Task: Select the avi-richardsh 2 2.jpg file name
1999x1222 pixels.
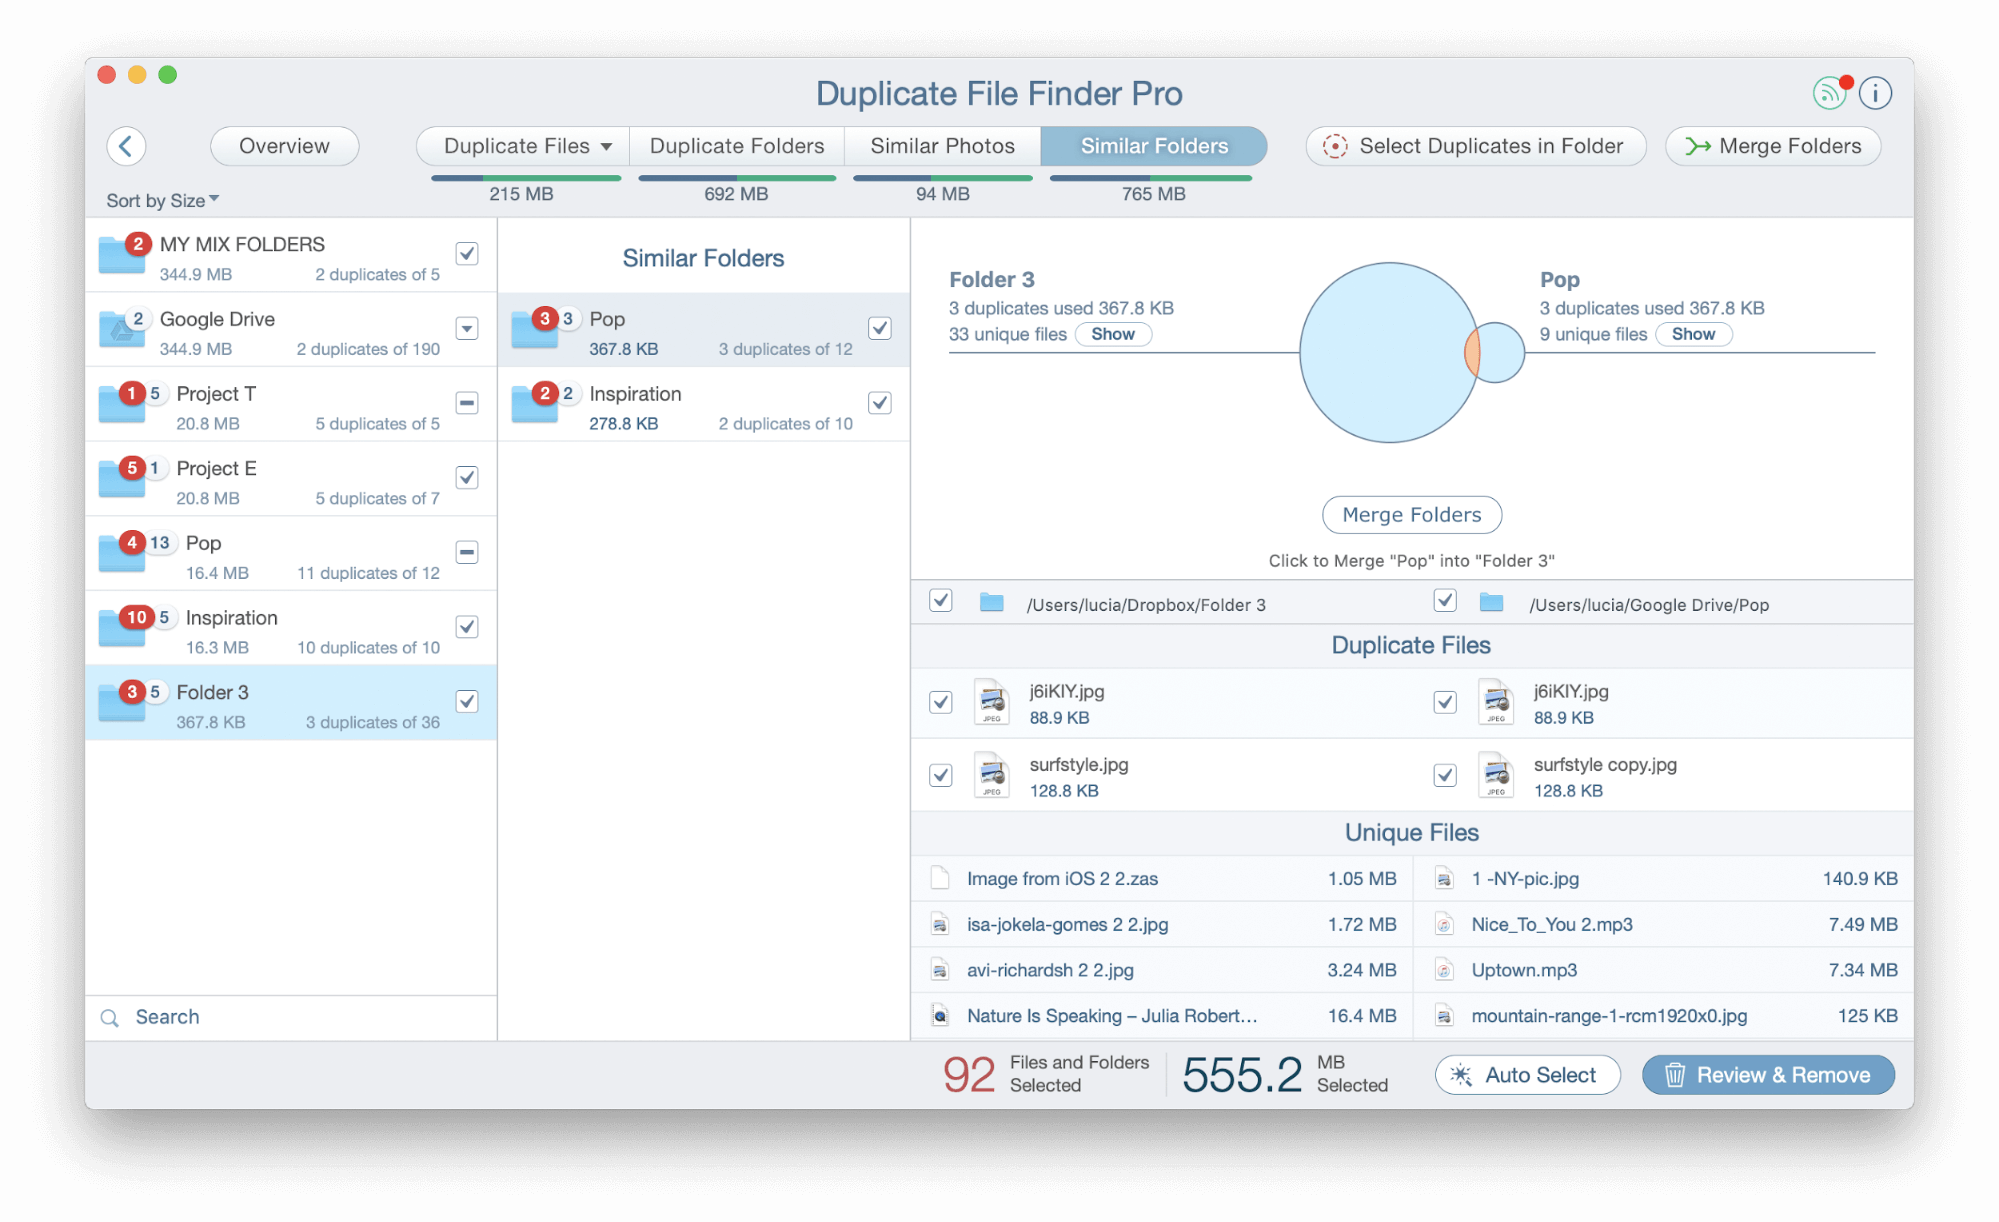Action: pyautogui.click(x=1050, y=970)
